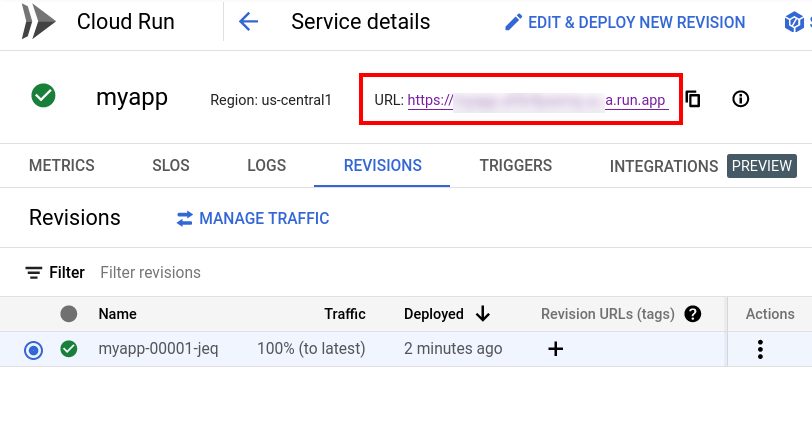Click green check of myapp-00001-jeq revision

[68, 349]
